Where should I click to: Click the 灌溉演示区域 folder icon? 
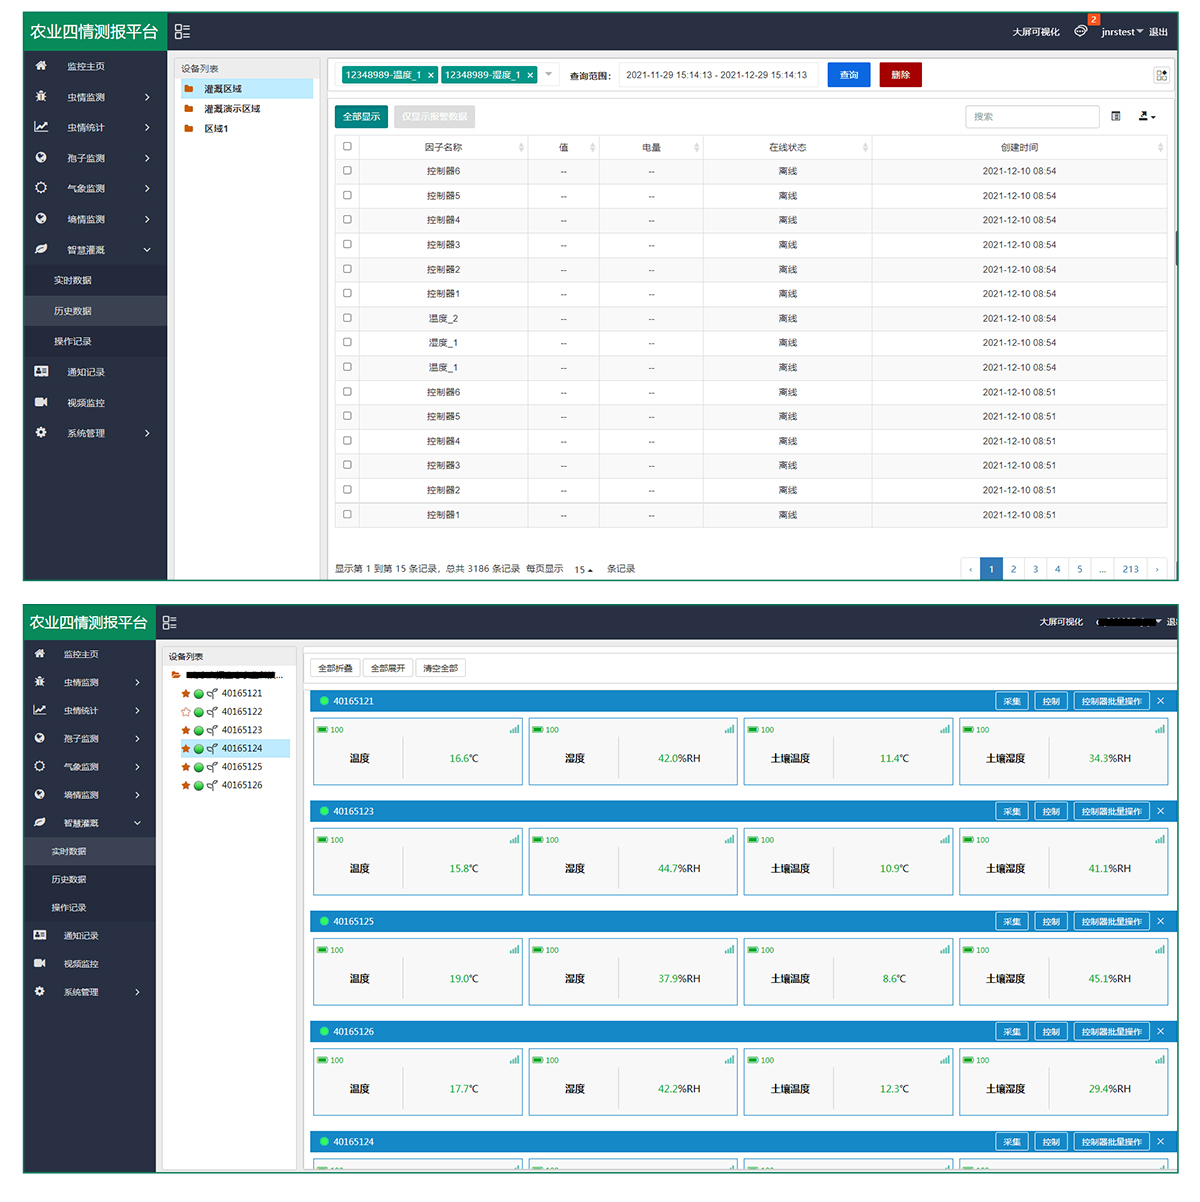click(x=188, y=109)
